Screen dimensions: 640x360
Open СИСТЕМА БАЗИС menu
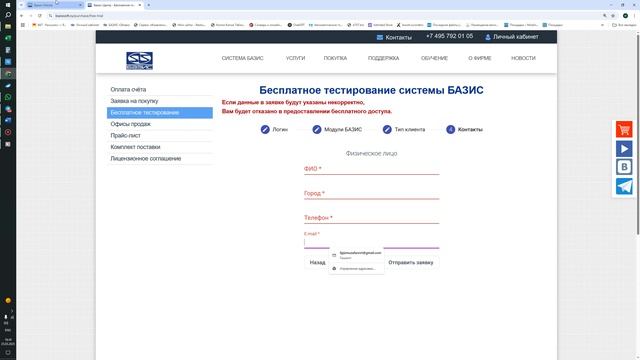[242, 58]
